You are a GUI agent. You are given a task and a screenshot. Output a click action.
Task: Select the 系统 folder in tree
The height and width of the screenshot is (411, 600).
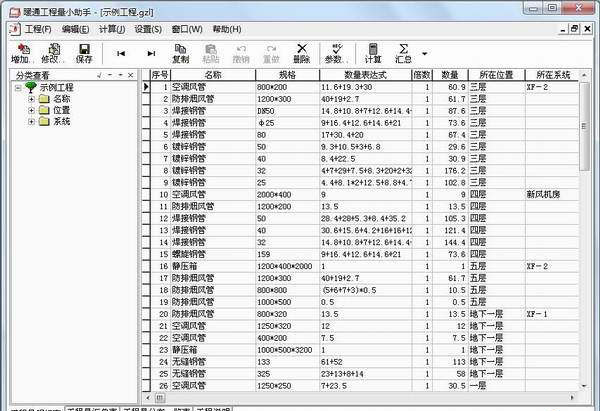click(x=61, y=121)
